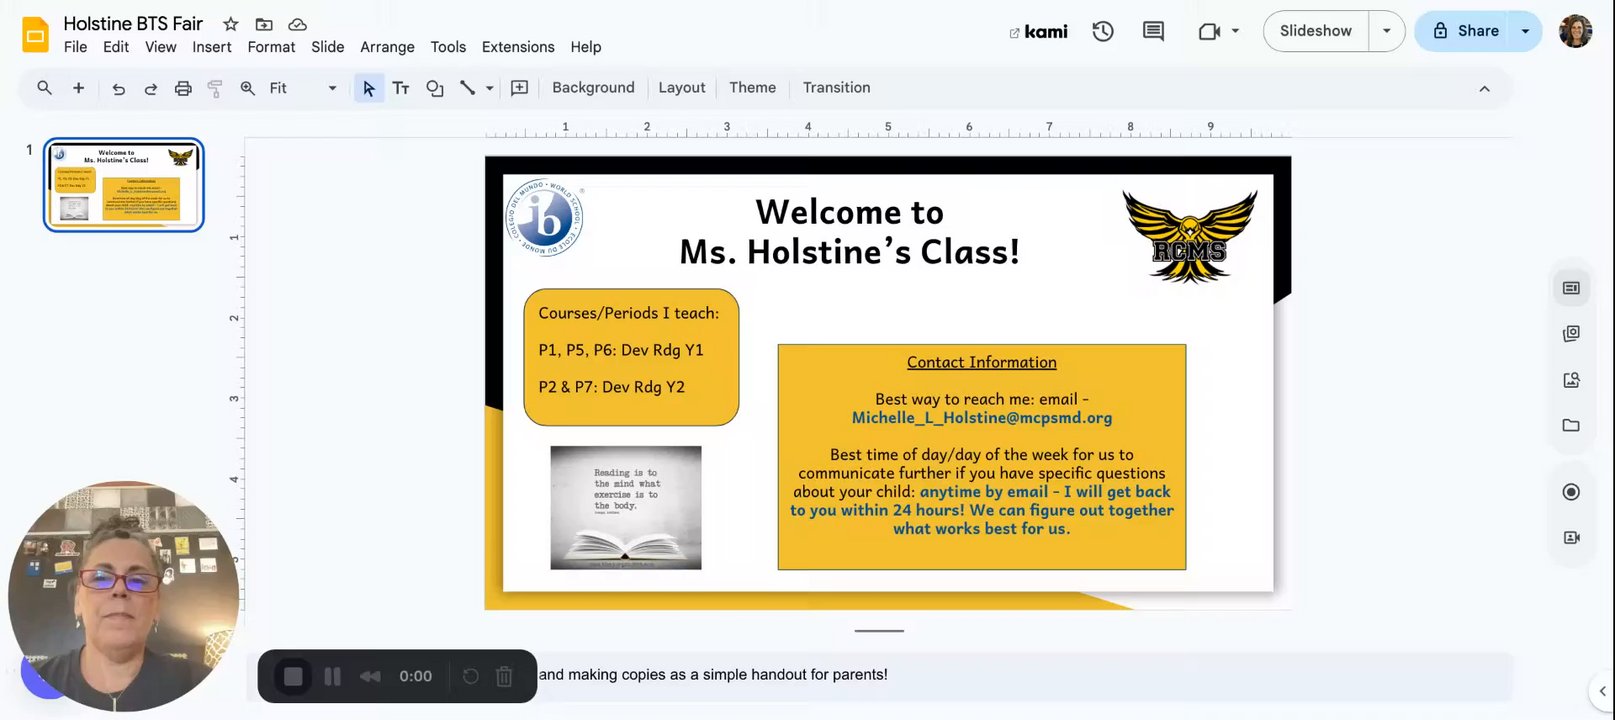
Task: Click the Share button
Action: click(x=1466, y=31)
